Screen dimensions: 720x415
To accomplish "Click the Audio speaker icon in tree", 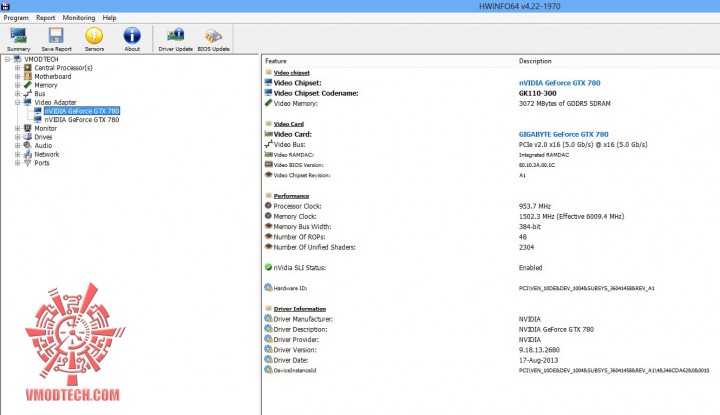I will click(x=28, y=146).
